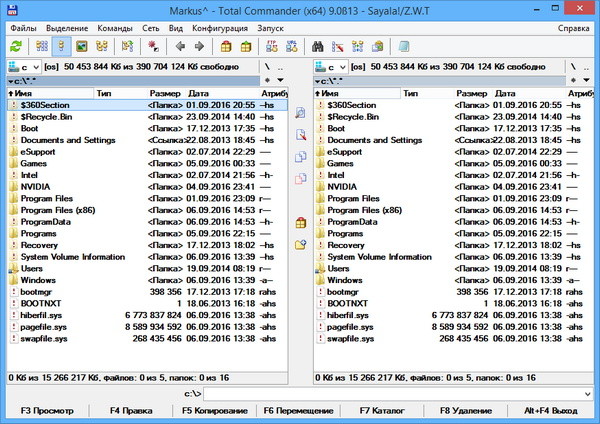Open the Конфигурация menu
Screen dimensions: 600x424
(220, 28)
